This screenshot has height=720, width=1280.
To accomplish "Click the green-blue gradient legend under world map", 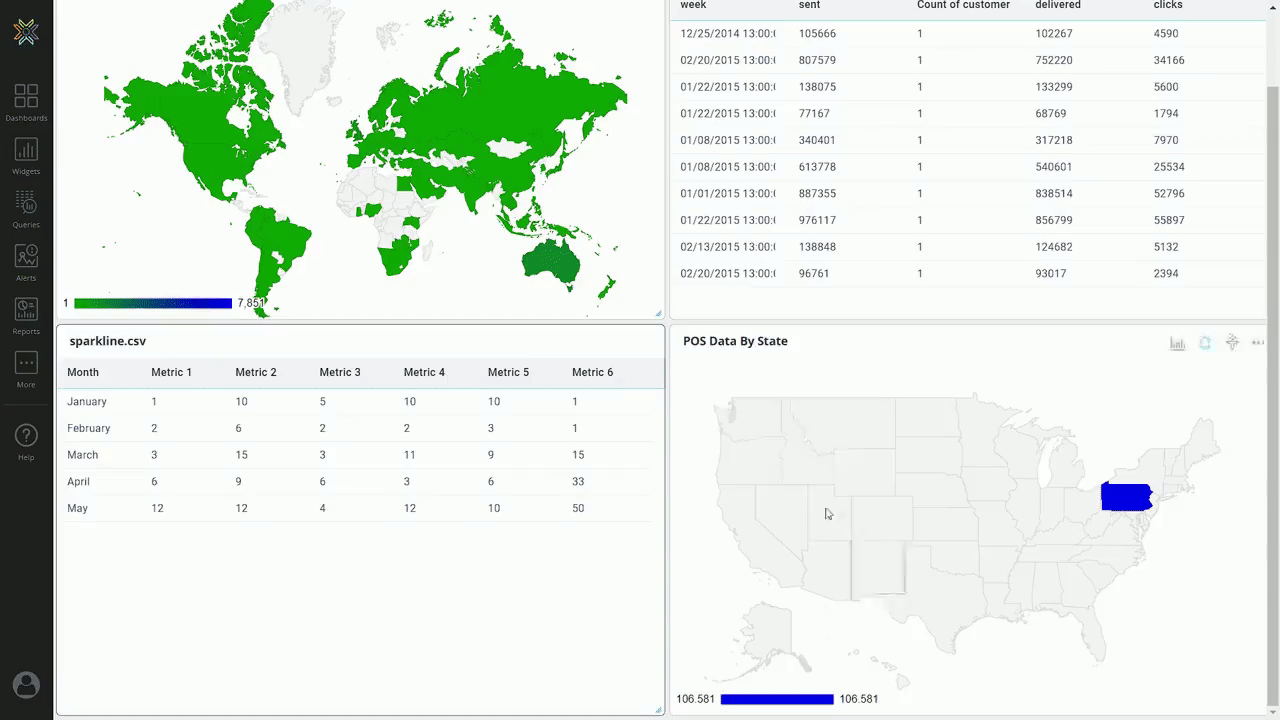I will [x=152, y=303].
